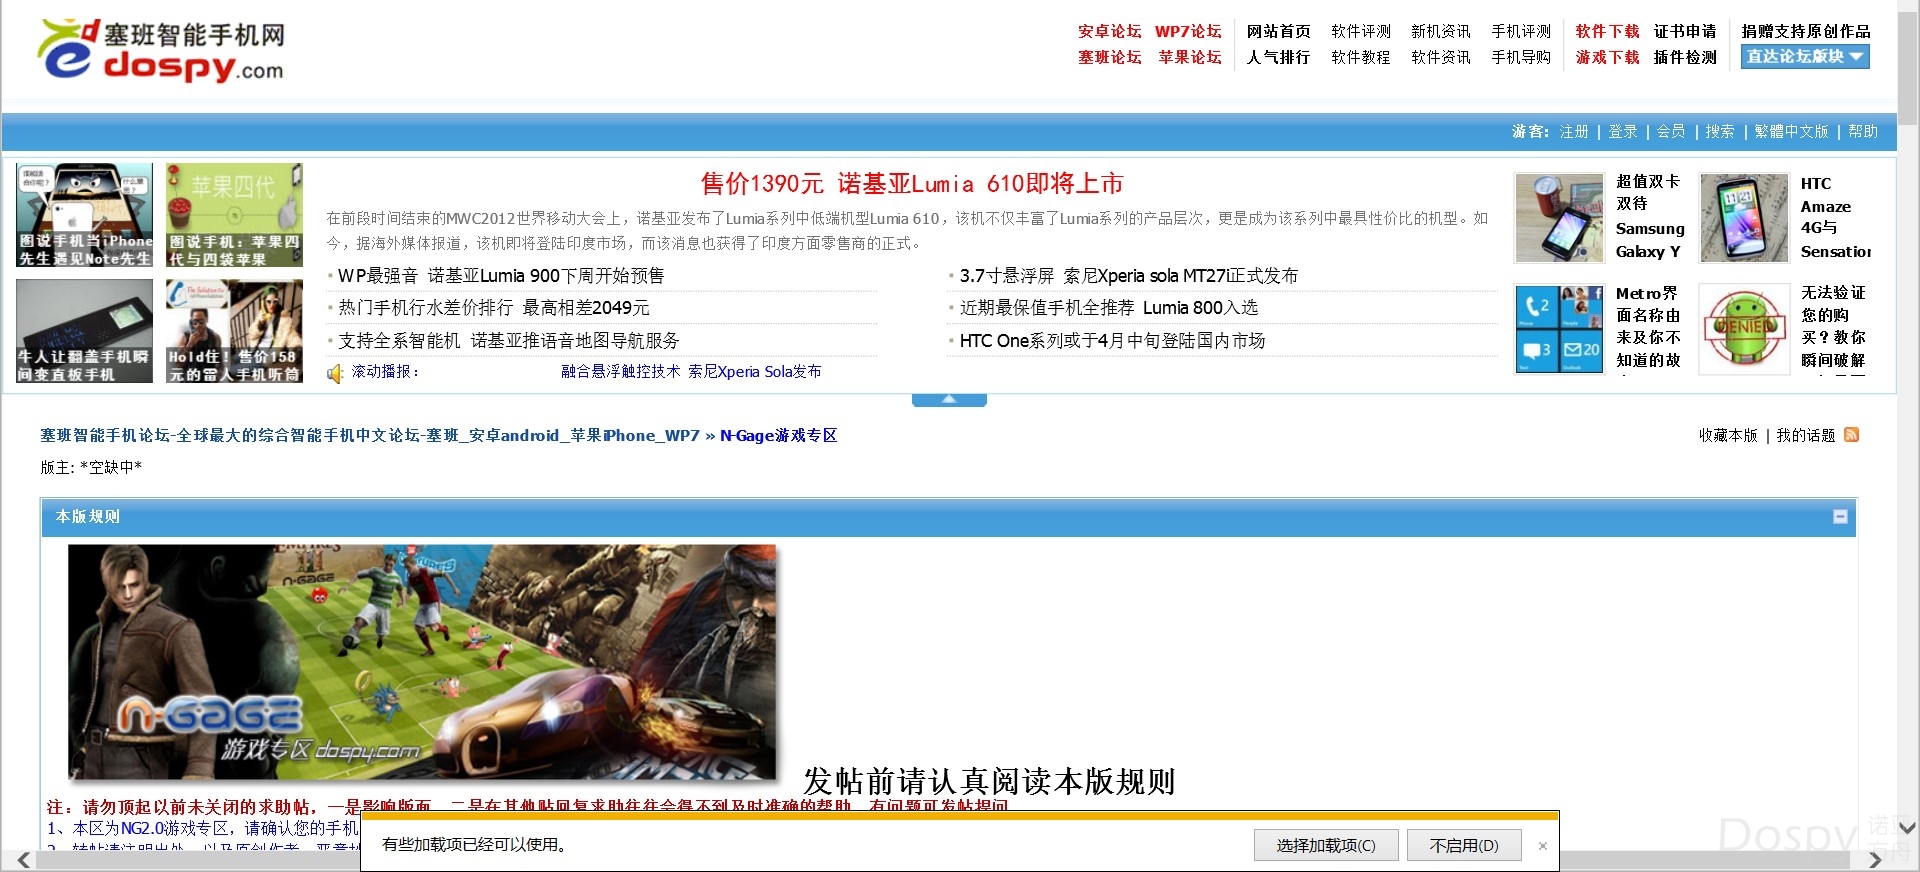The width and height of the screenshot is (1920, 872).
Task: Open 软件资讯 section
Action: coord(1441,57)
